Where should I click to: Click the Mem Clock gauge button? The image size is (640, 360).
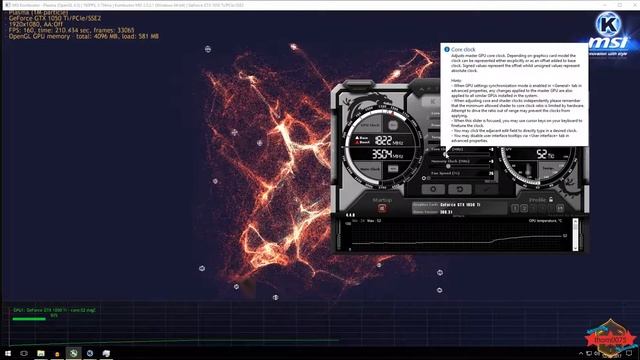[393, 169]
